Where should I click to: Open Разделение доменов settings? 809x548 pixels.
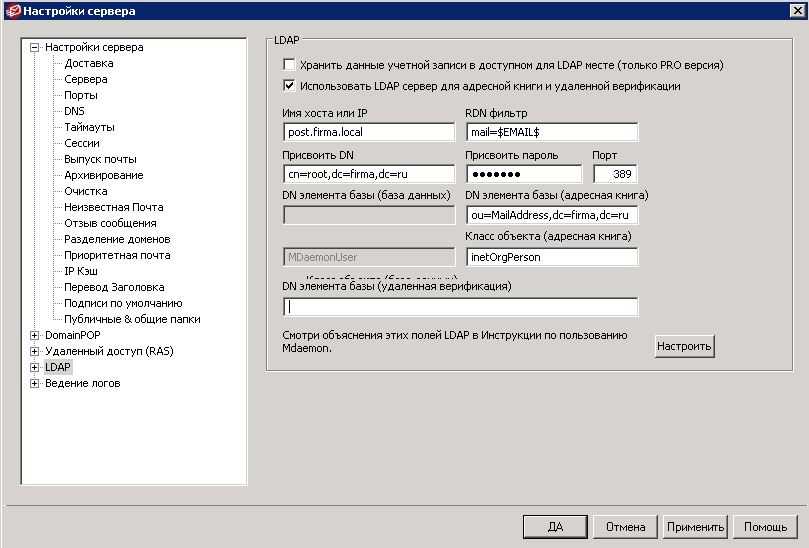click(x=117, y=239)
